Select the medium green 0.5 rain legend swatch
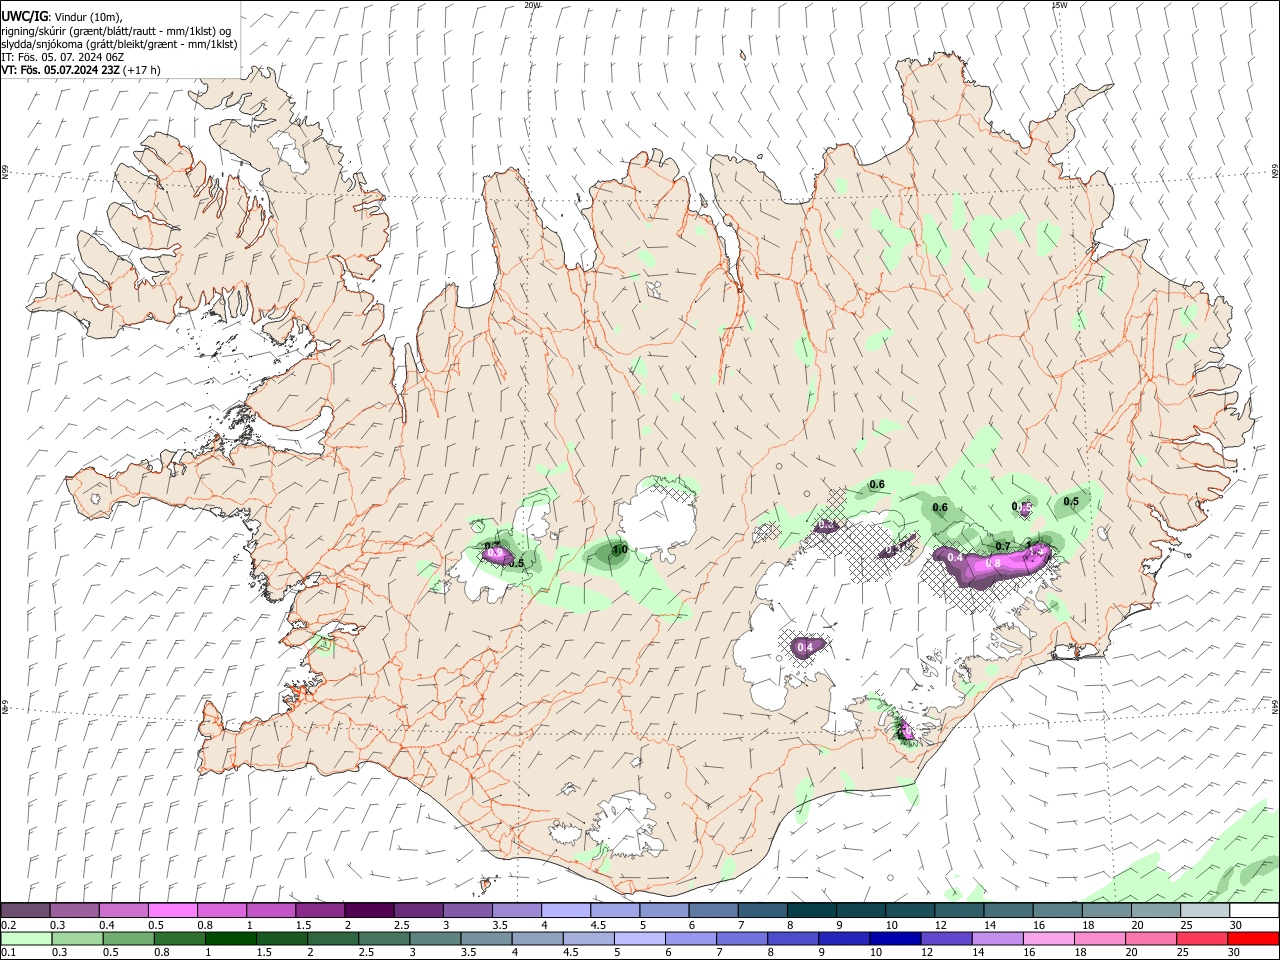This screenshot has height=960, width=1280. 128,938
